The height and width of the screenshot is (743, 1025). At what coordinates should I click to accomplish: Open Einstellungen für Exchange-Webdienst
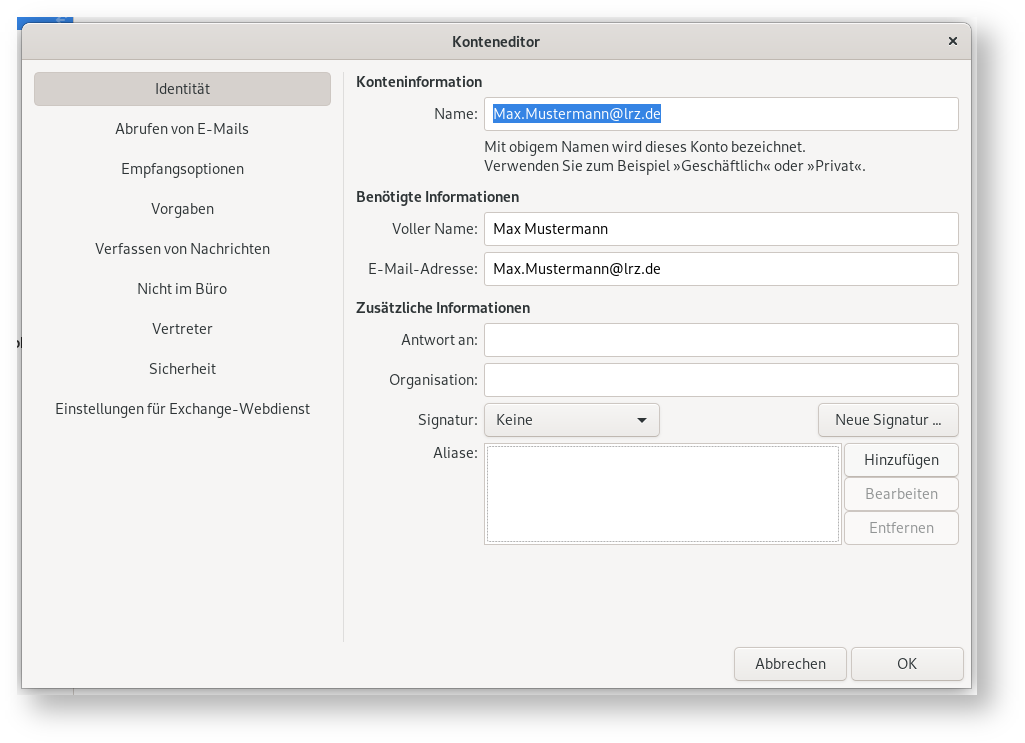[182, 409]
